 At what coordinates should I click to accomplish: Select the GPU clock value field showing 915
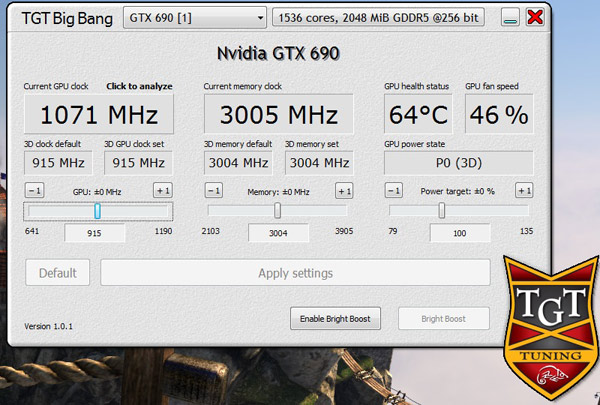coord(95,233)
